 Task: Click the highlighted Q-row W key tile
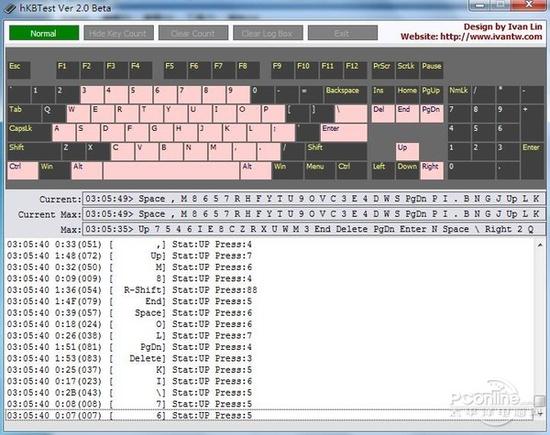coord(78,113)
